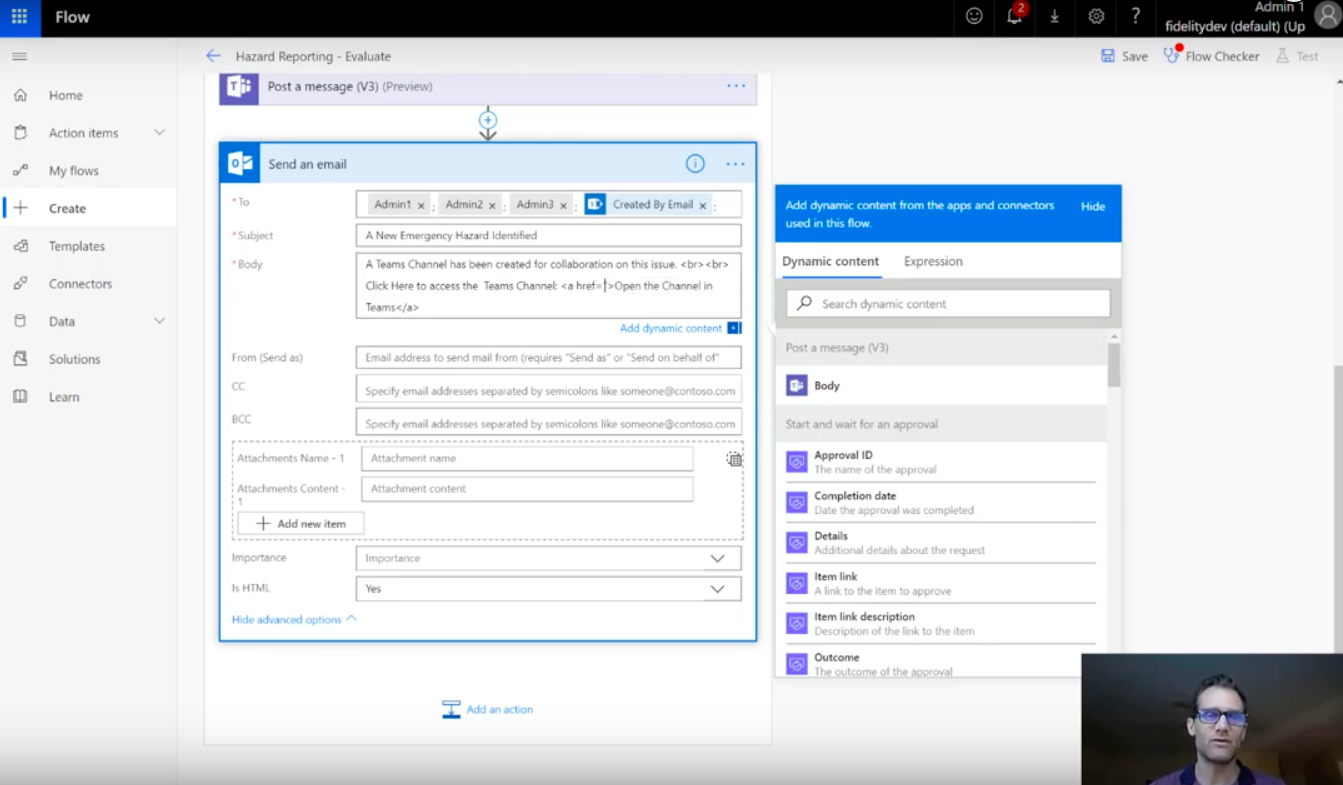1343x785 pixels.
Task: Click the Attachment content field
Action: [527, 489]
